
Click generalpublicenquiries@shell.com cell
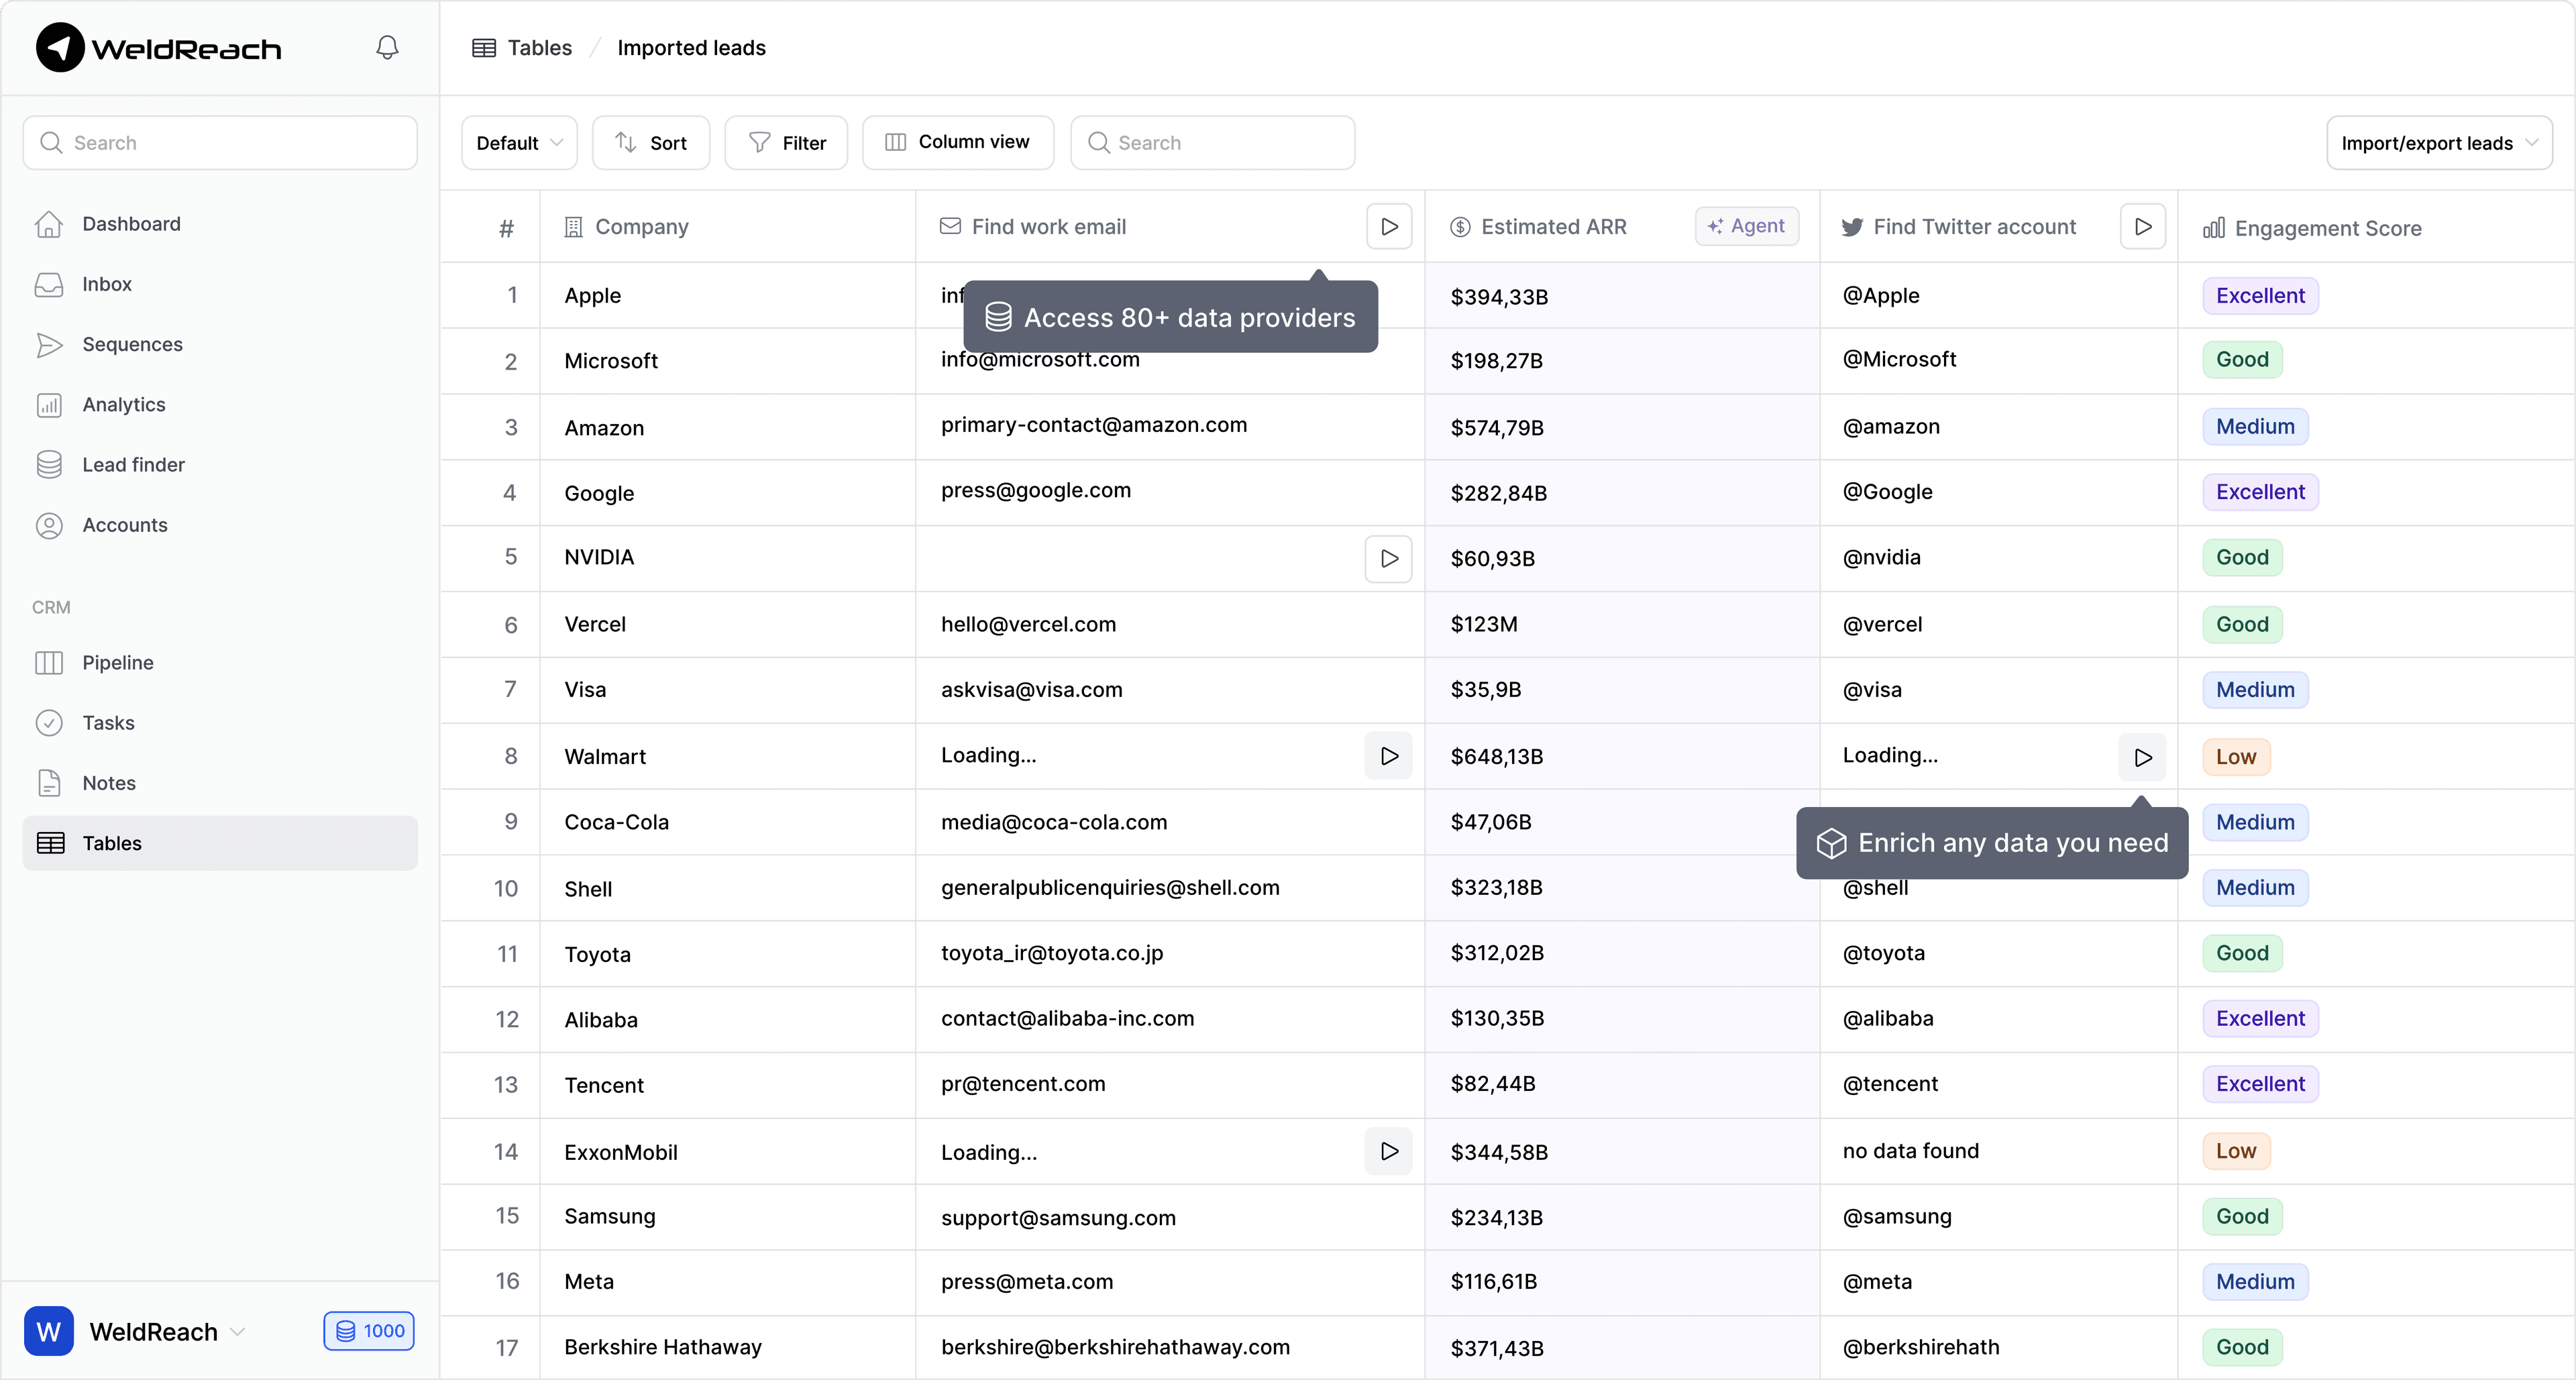point(1170,888)
